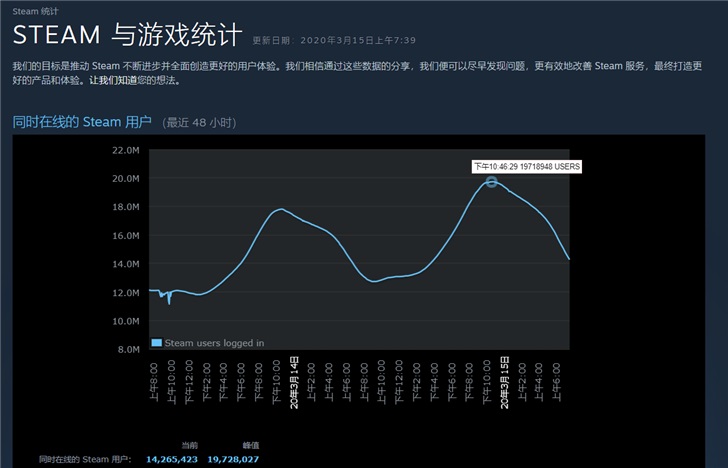Click the peak data point marker on chart
This screenshot has height=468, width=728.
[x=492, y=182]
